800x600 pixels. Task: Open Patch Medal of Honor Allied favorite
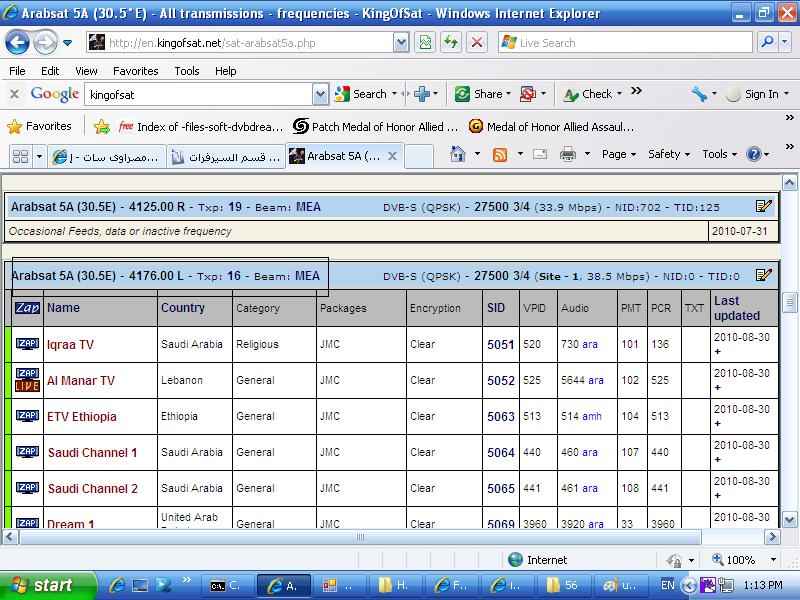(x=376, y=127)
